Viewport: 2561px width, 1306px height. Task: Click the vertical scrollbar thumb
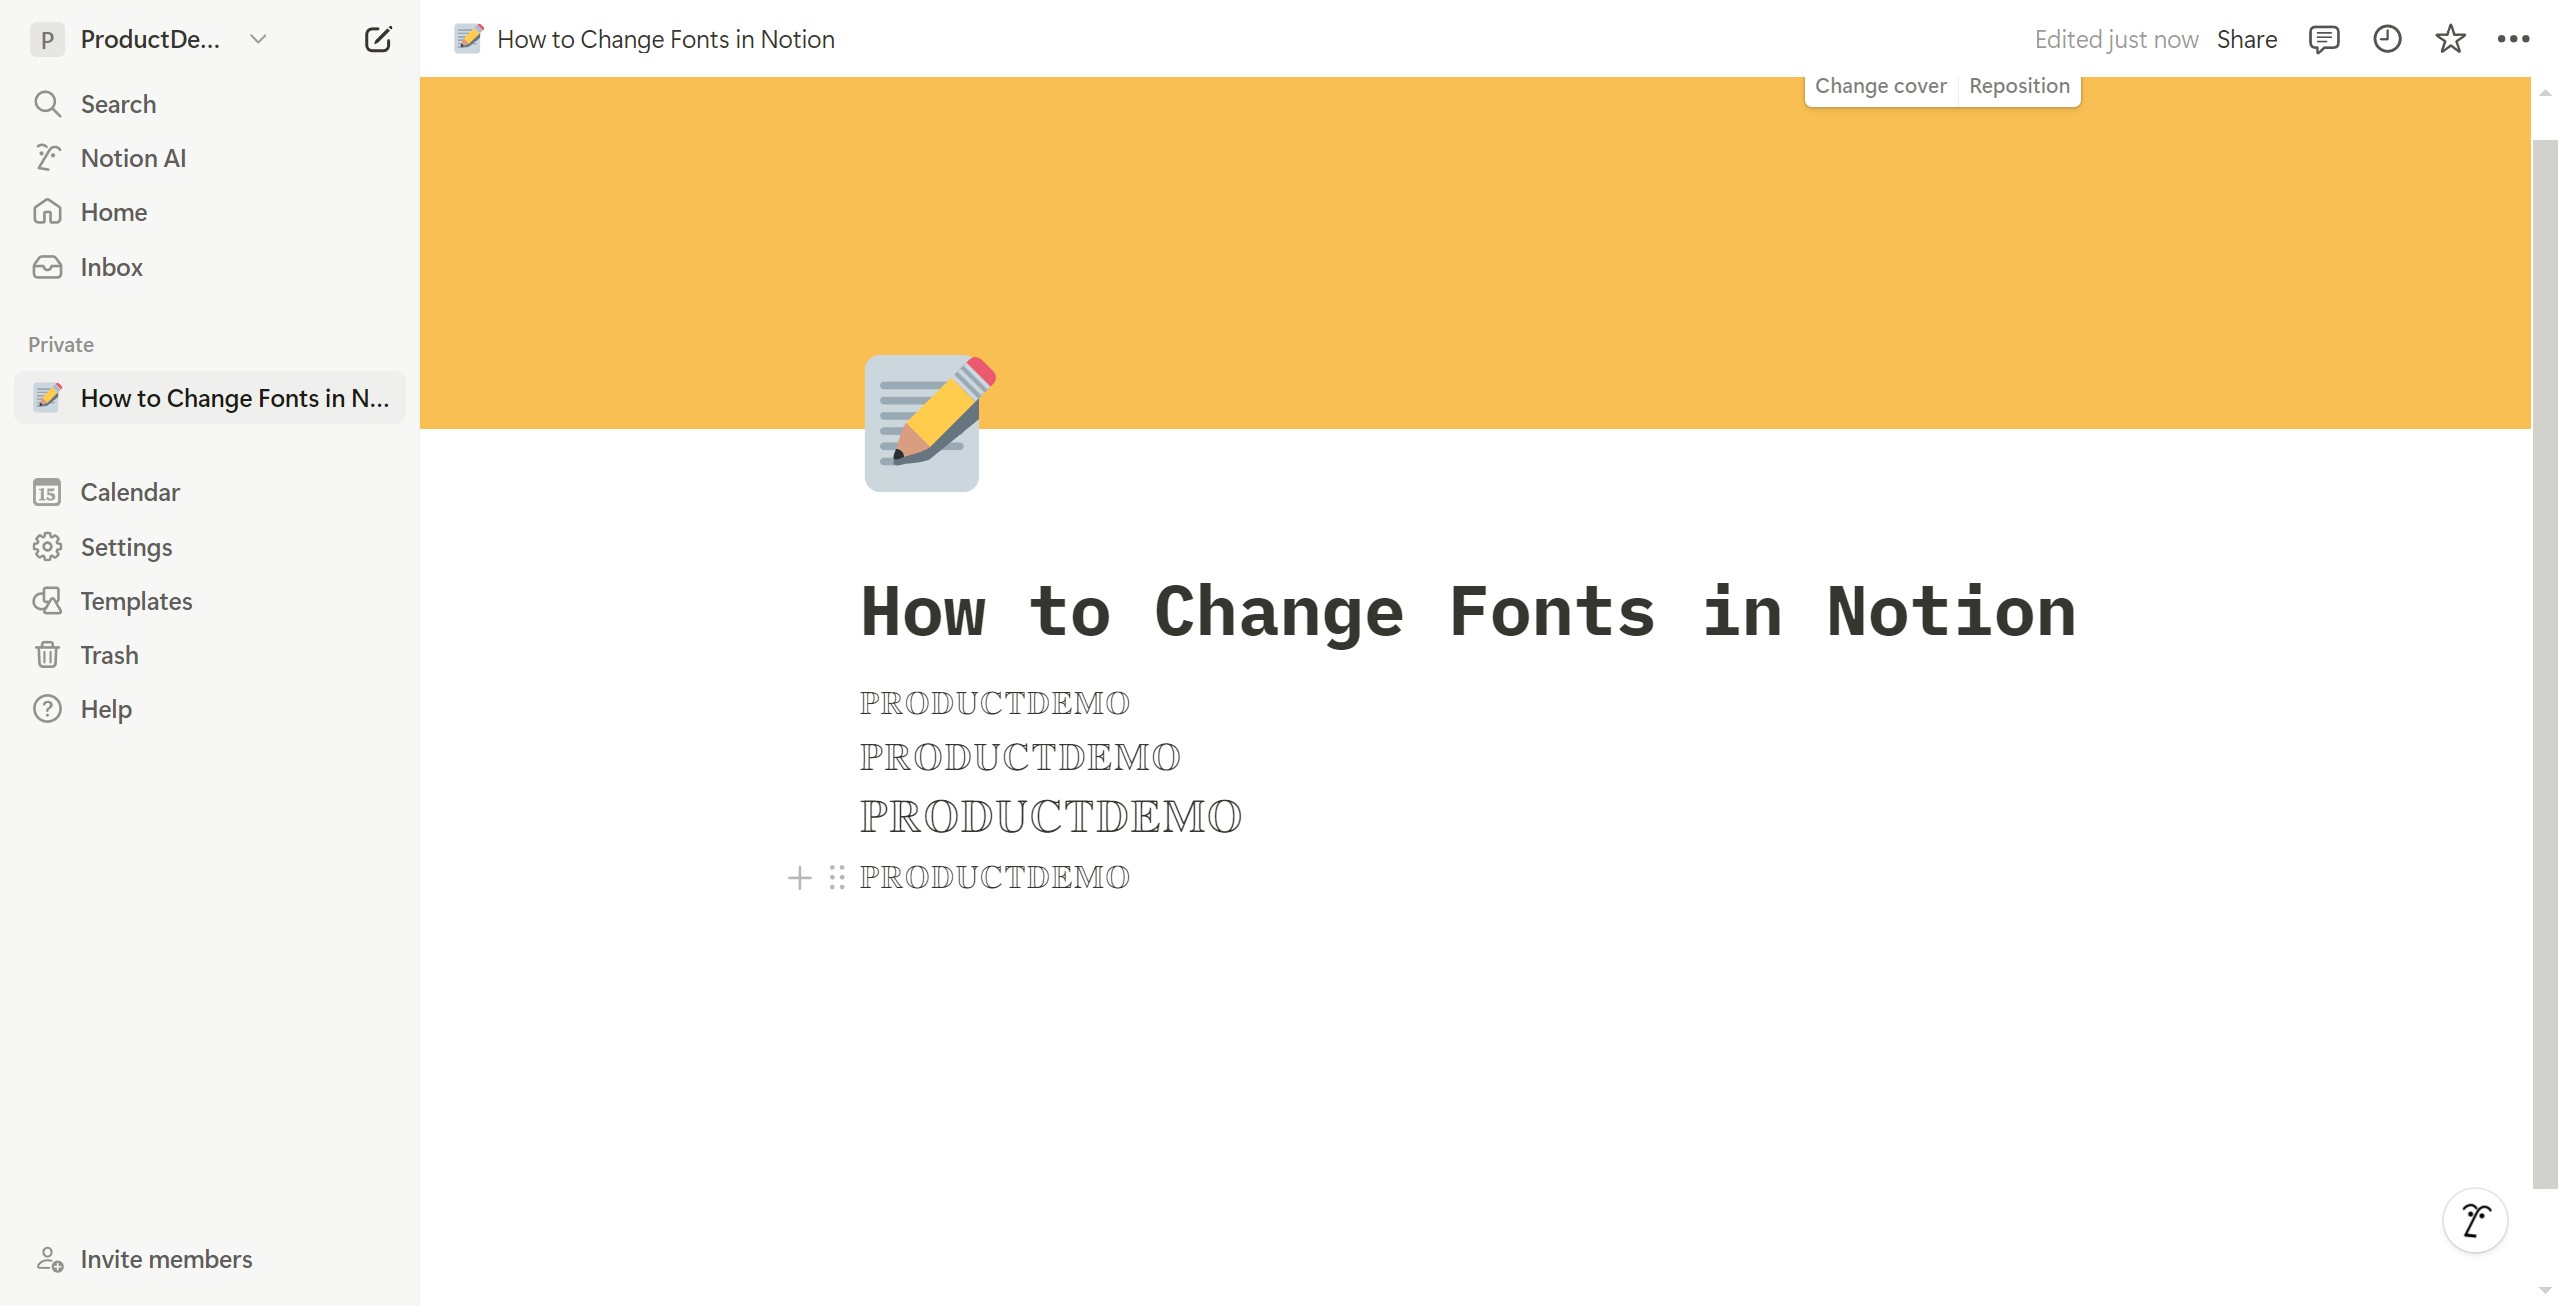pos(2545,665)
